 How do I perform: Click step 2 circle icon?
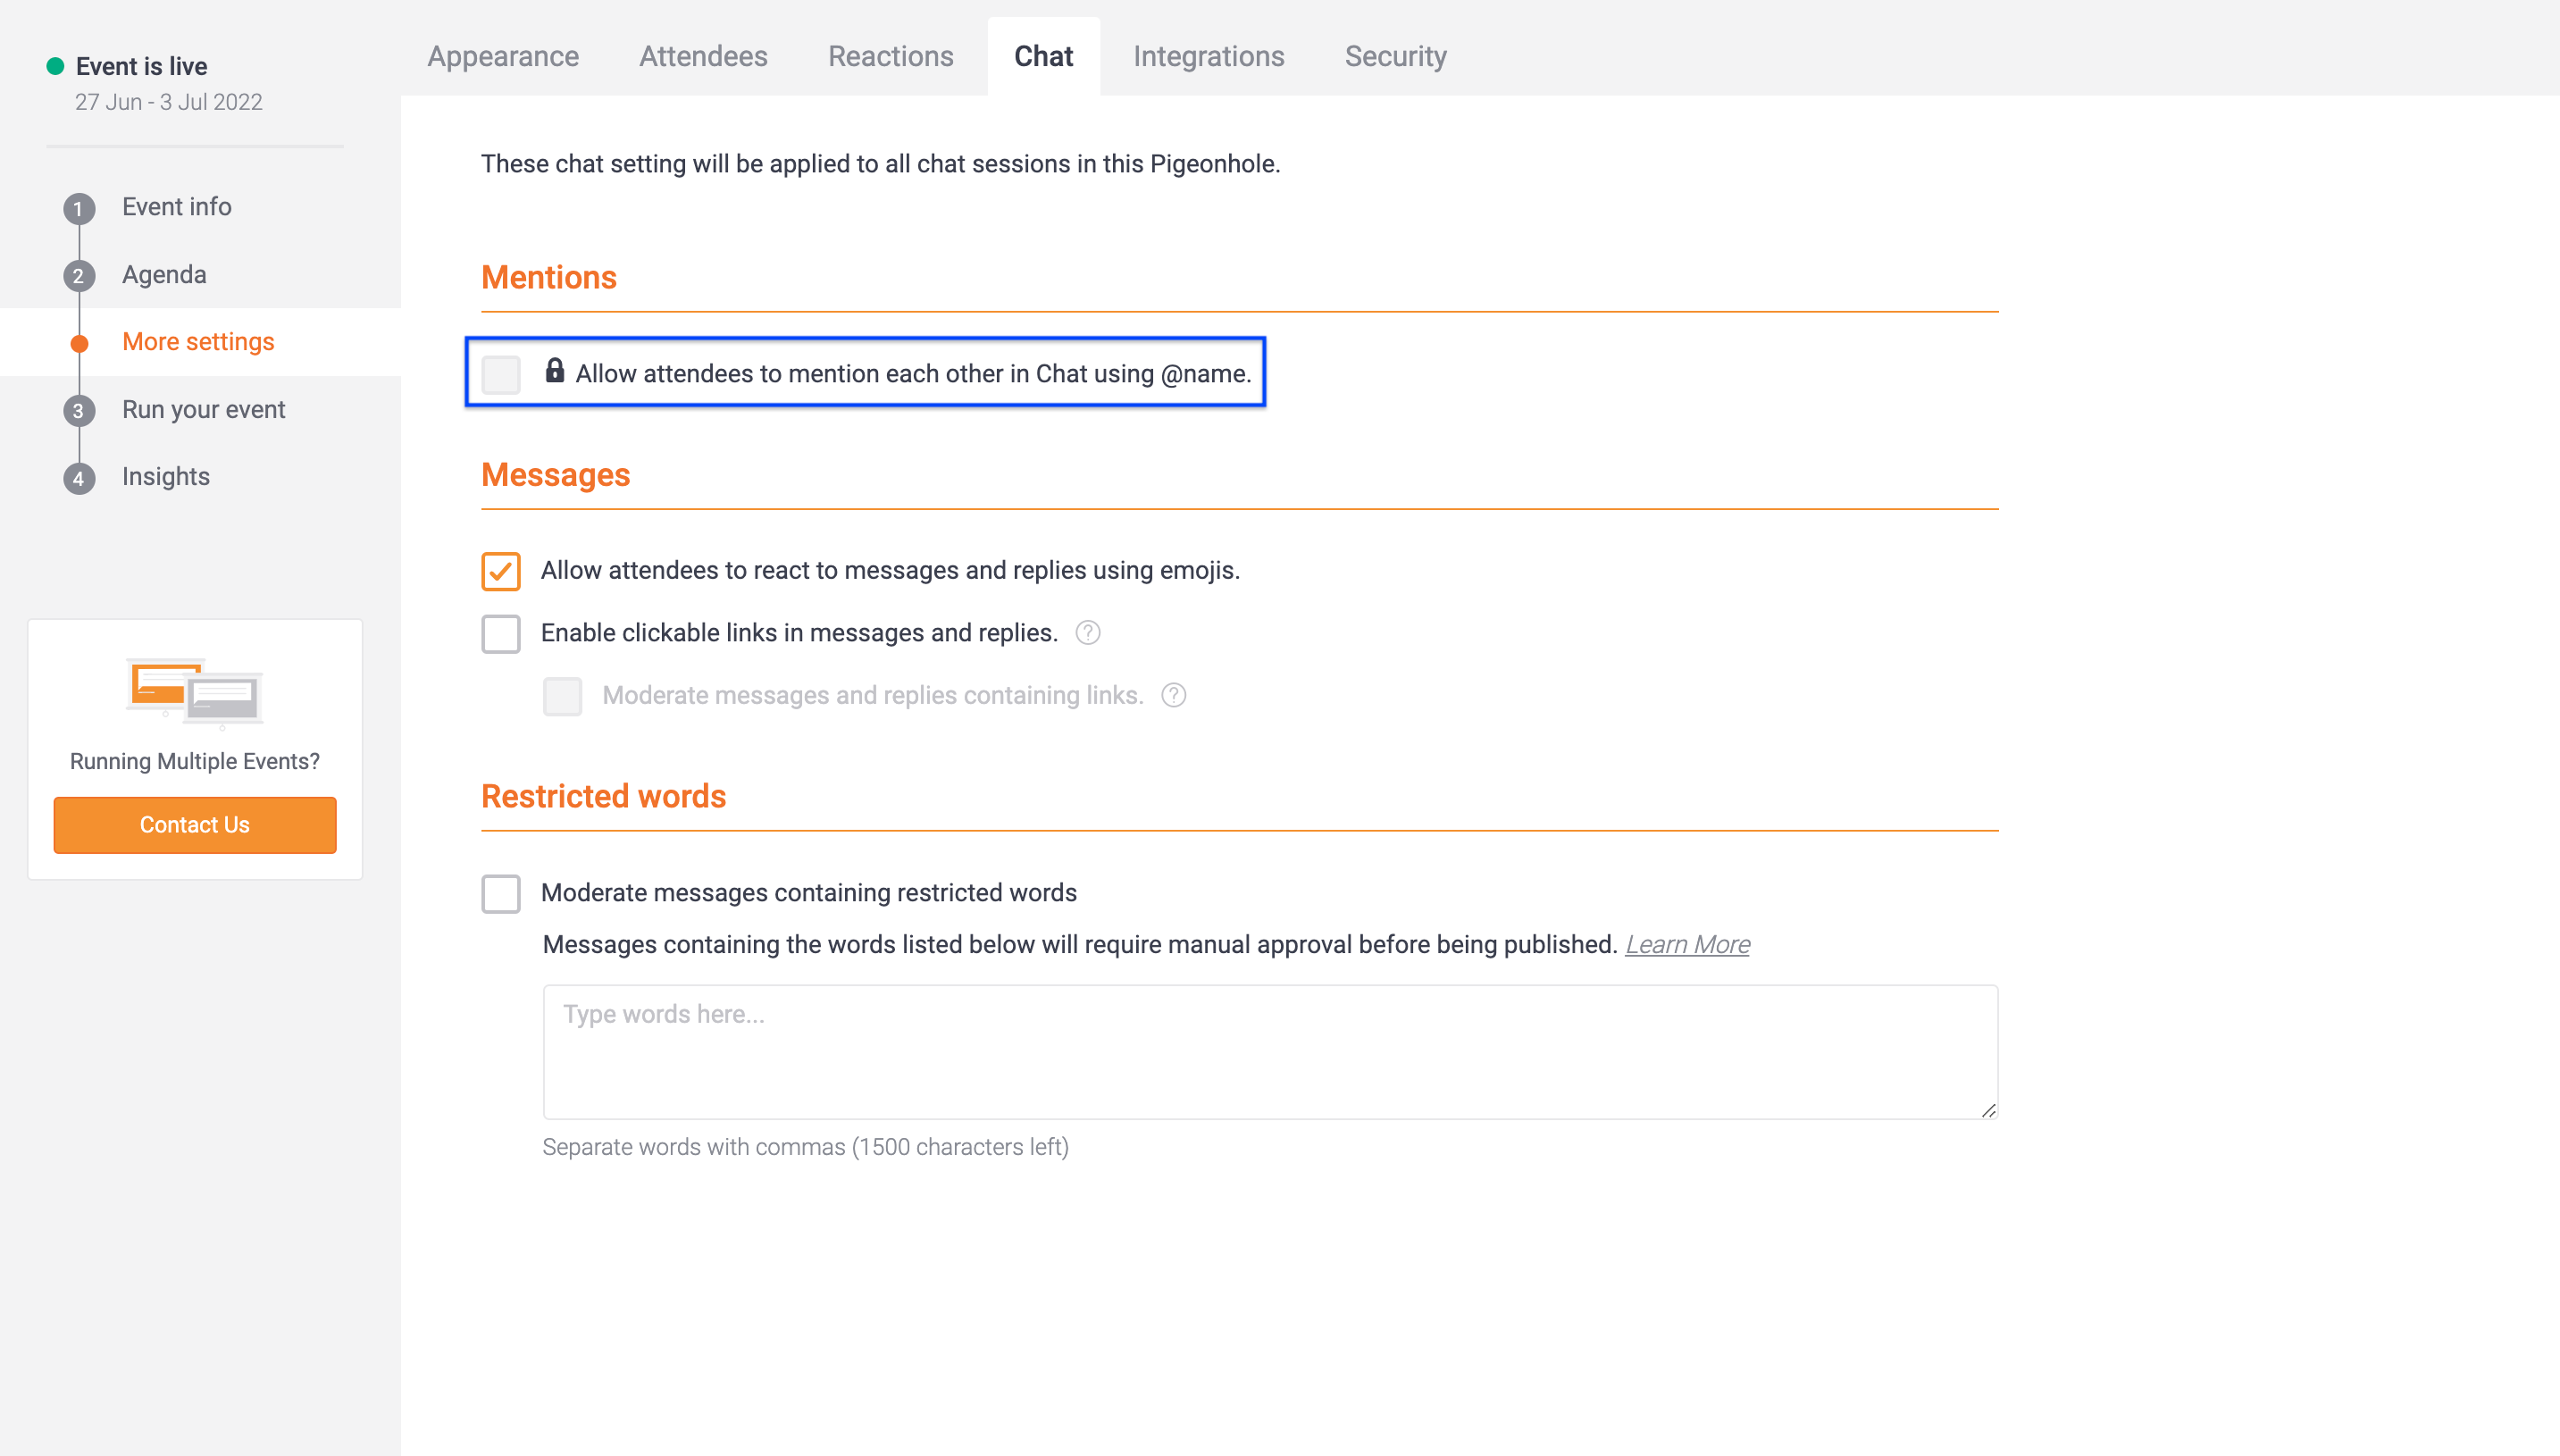click(x=79, y=276)
